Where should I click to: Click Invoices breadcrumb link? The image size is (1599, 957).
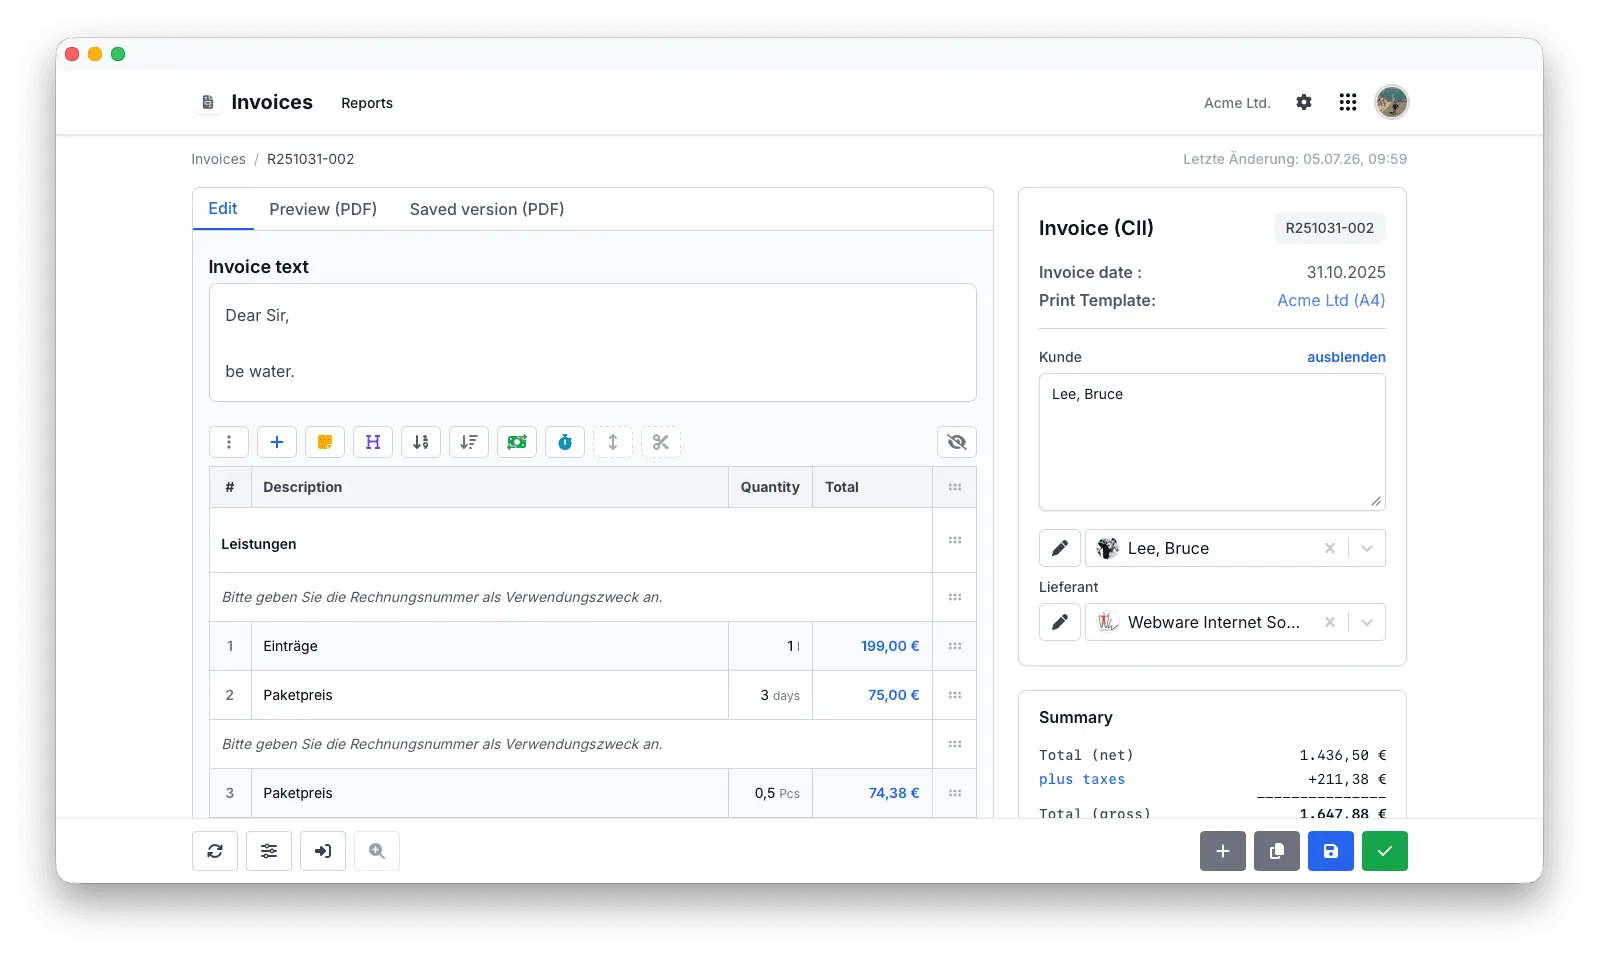[x=218, y=159]
